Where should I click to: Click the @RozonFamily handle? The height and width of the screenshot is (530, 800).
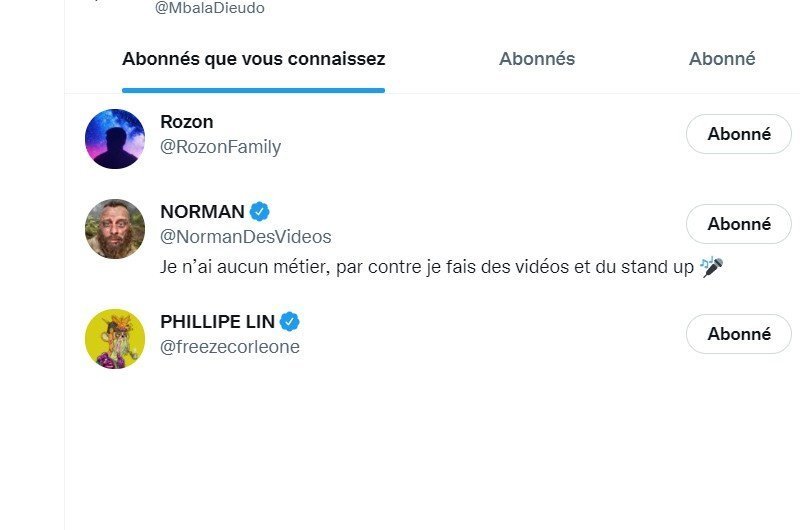tap(220, 147)
